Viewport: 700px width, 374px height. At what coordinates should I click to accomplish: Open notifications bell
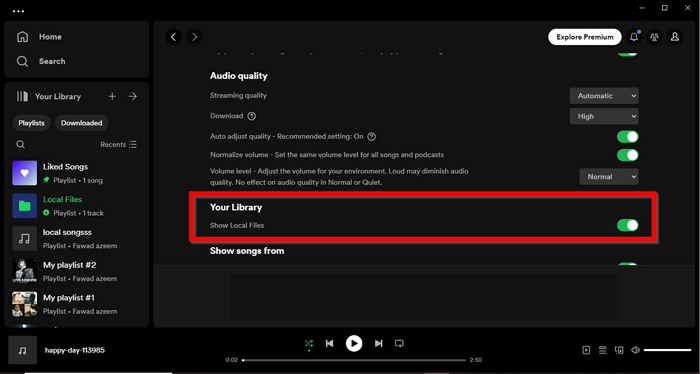634,37
